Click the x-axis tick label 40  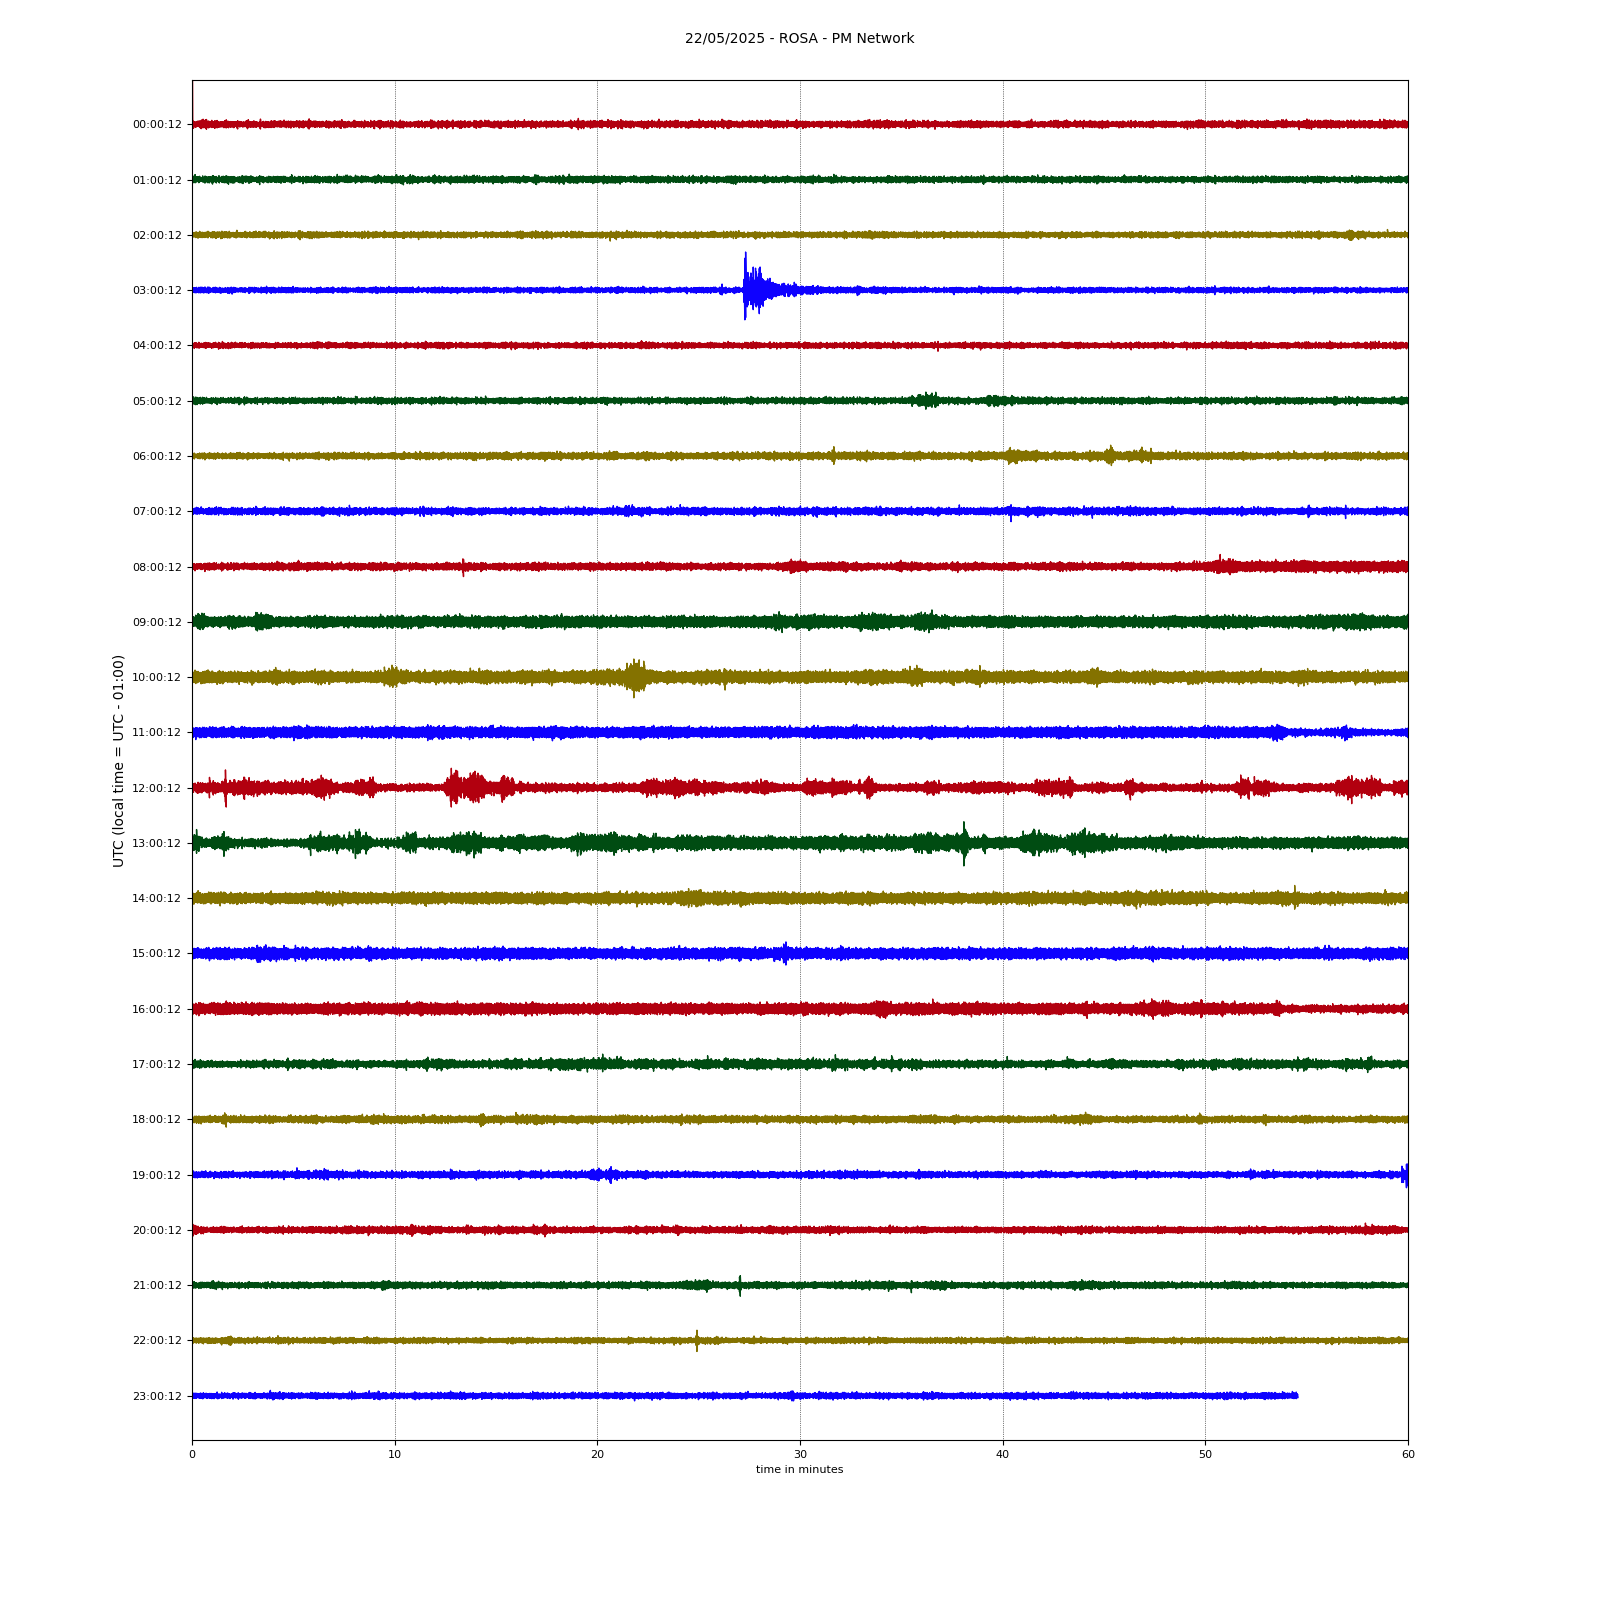[1003, 1454]
